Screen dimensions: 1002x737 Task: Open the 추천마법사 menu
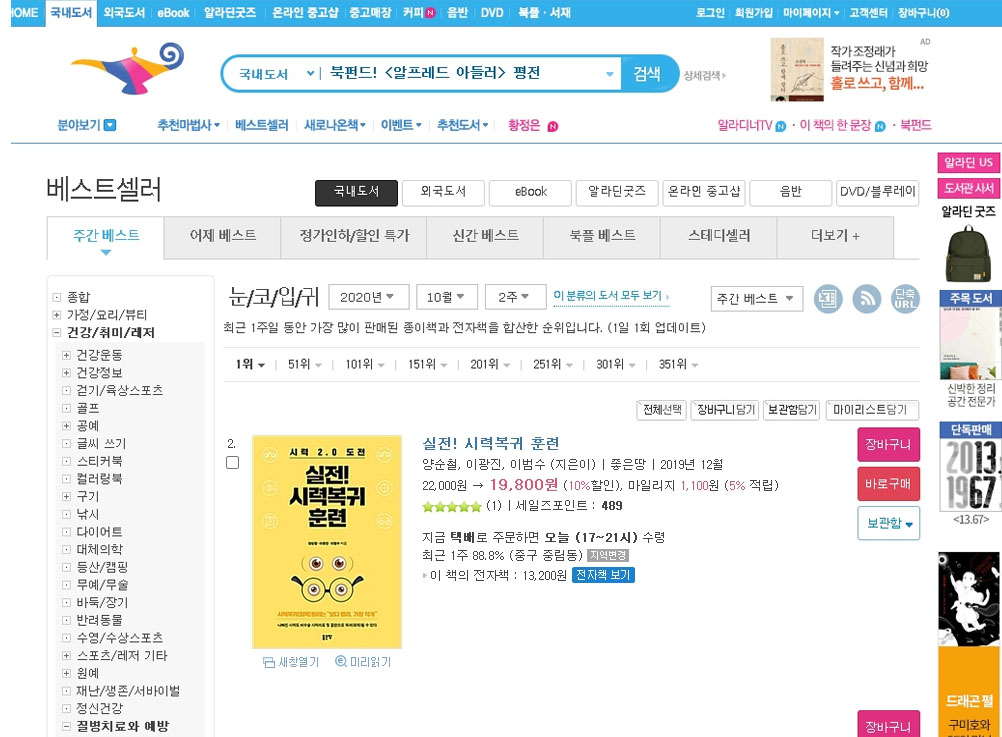188,125
